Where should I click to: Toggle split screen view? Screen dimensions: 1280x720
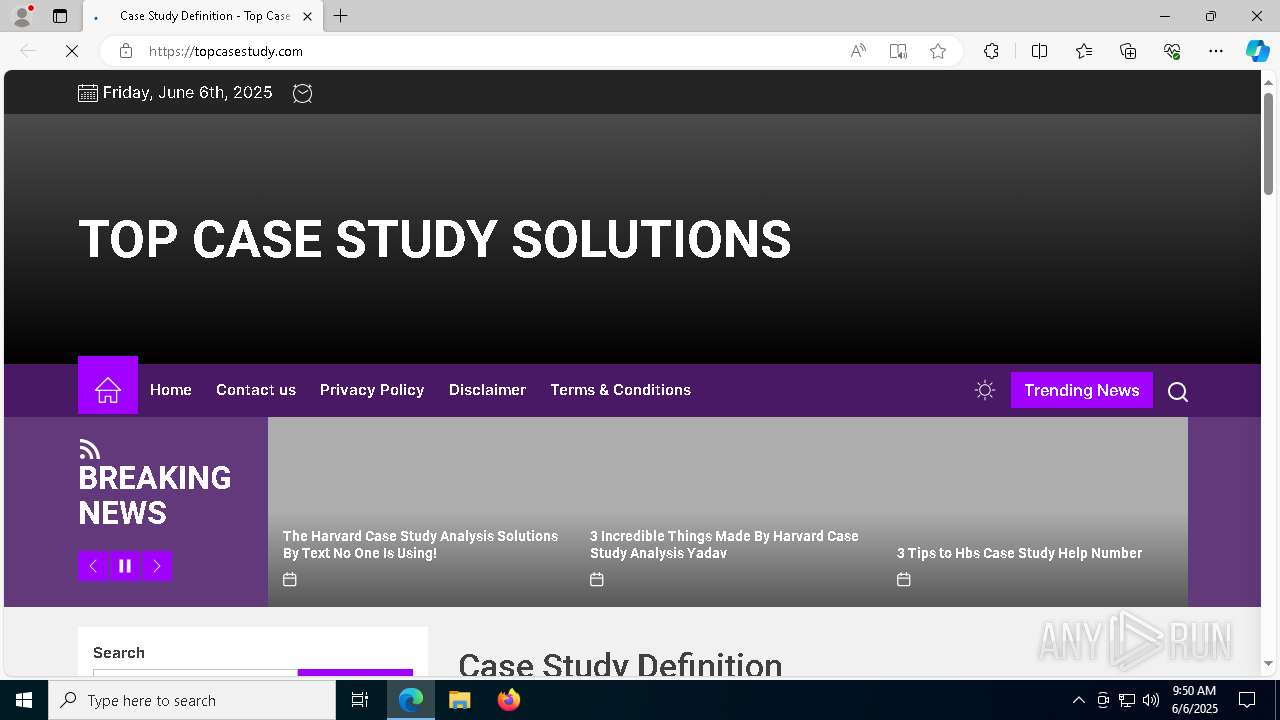[x=1039, y=51]
